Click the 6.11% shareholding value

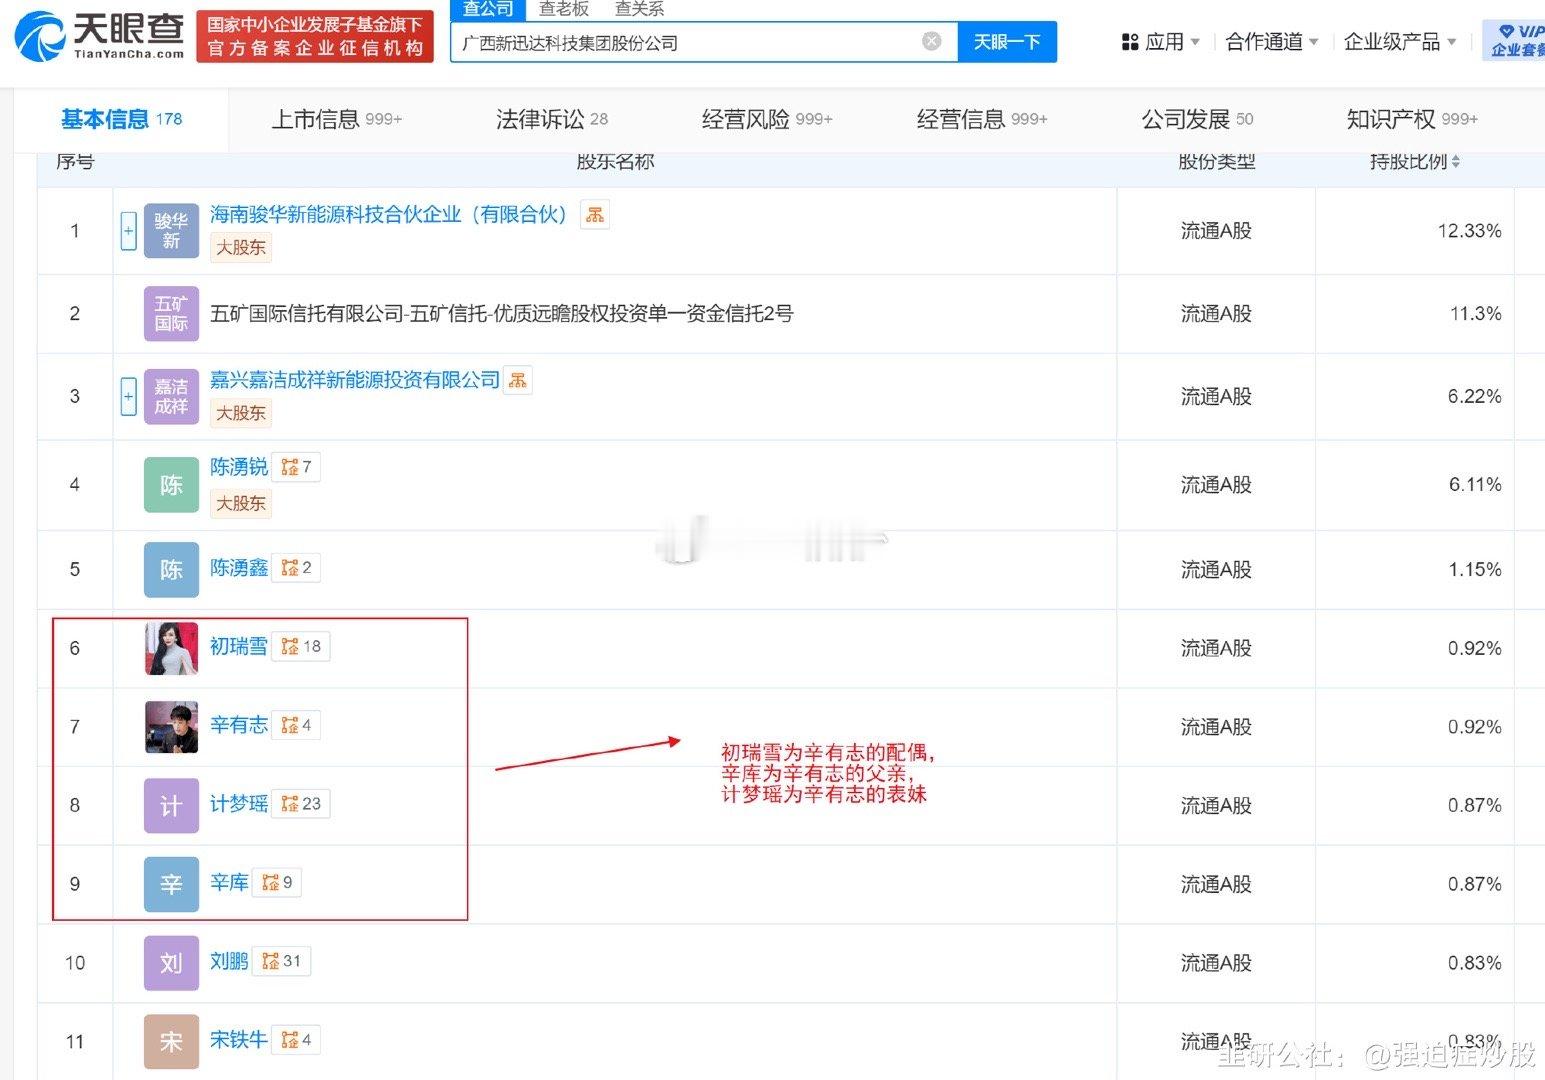1475,485
